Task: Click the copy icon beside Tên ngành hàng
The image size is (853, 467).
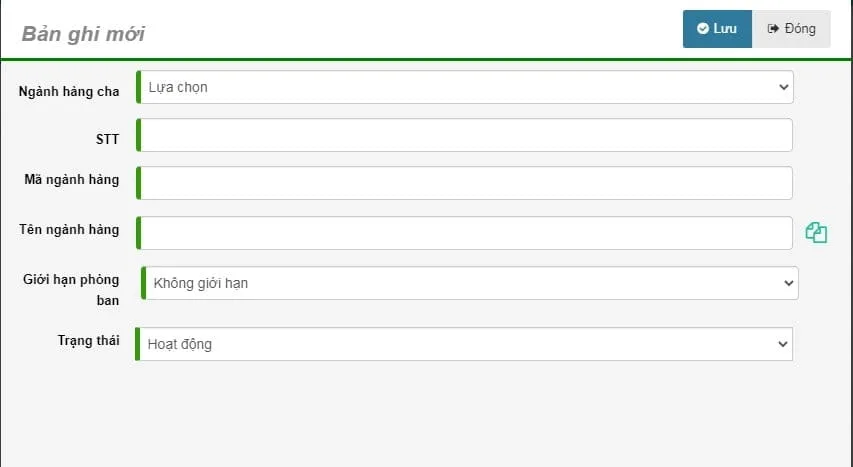Action: click(x=816, y=232)
